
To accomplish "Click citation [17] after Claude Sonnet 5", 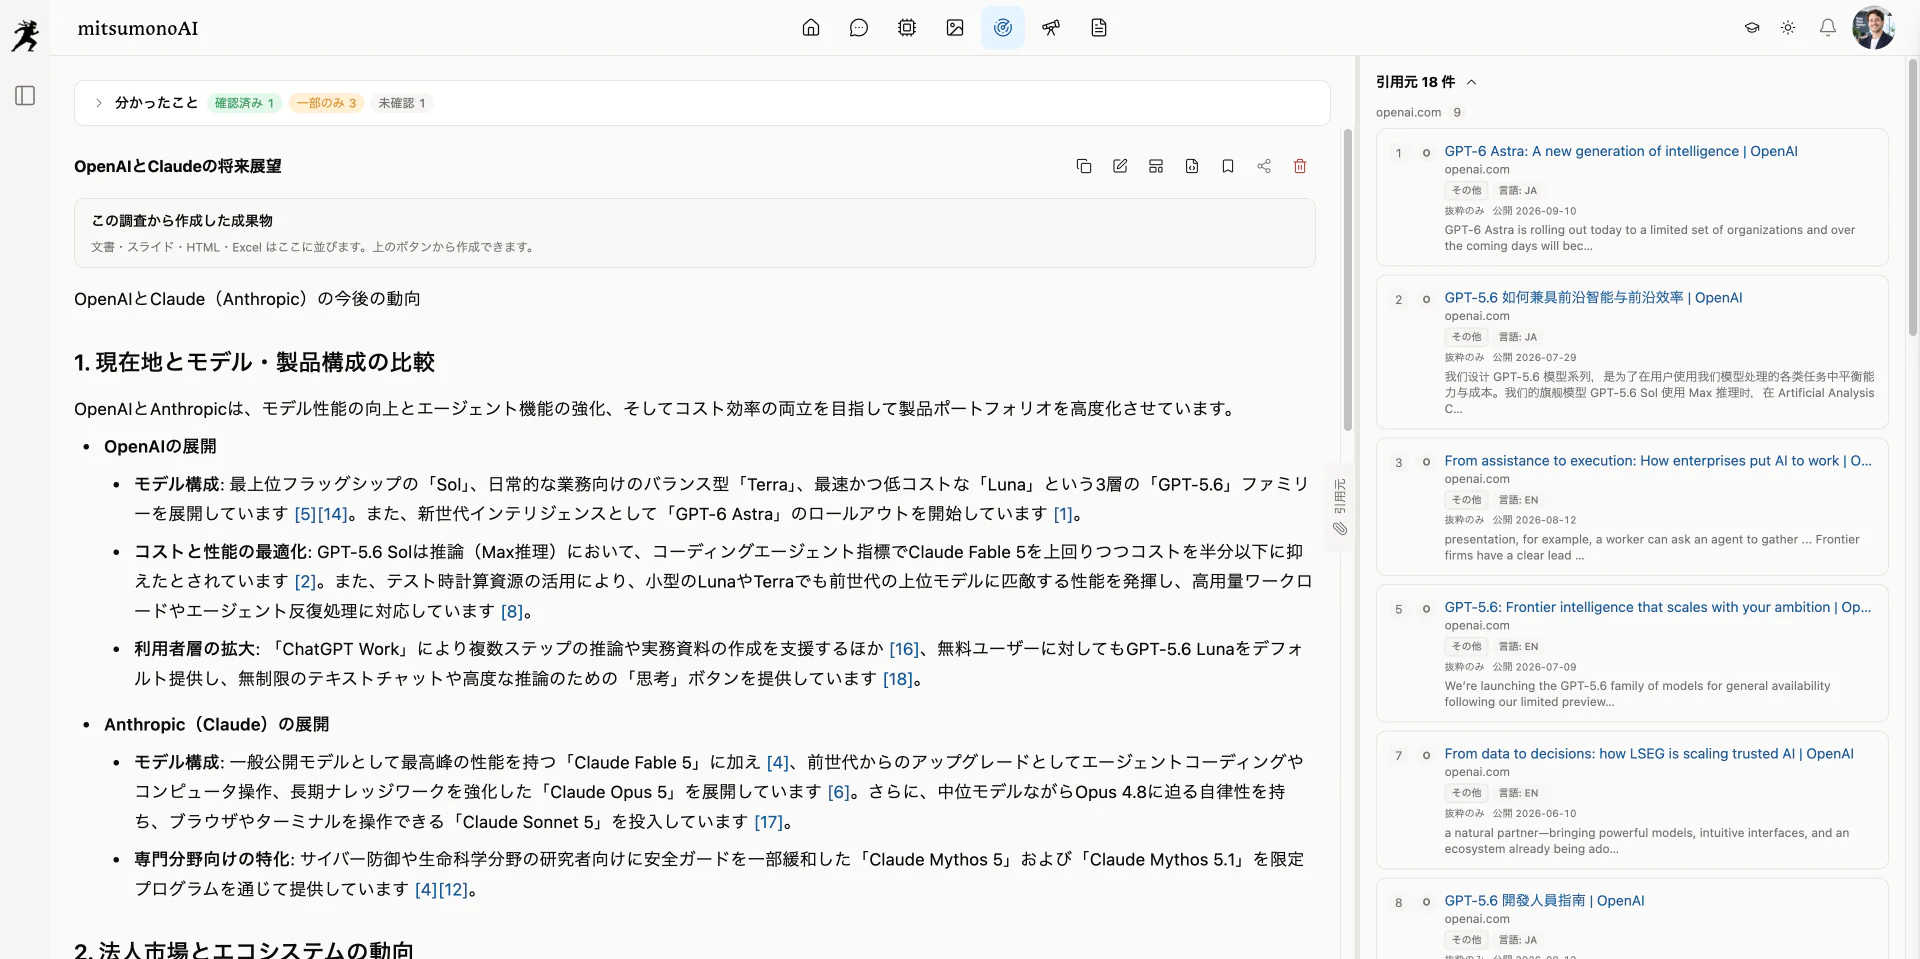I will 768,822.
